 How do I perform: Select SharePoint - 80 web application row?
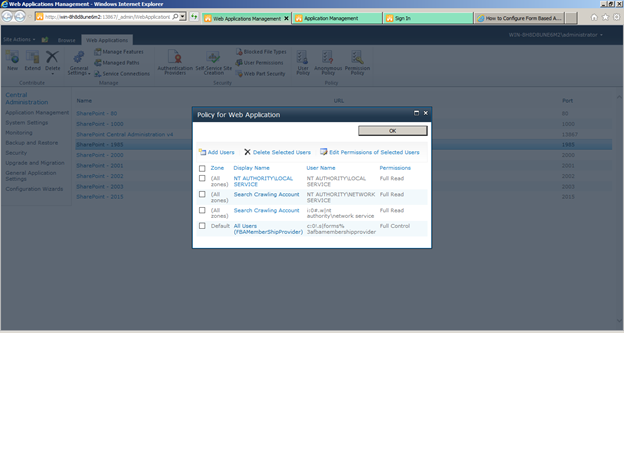pyautogui.click(x=344, y=113)
